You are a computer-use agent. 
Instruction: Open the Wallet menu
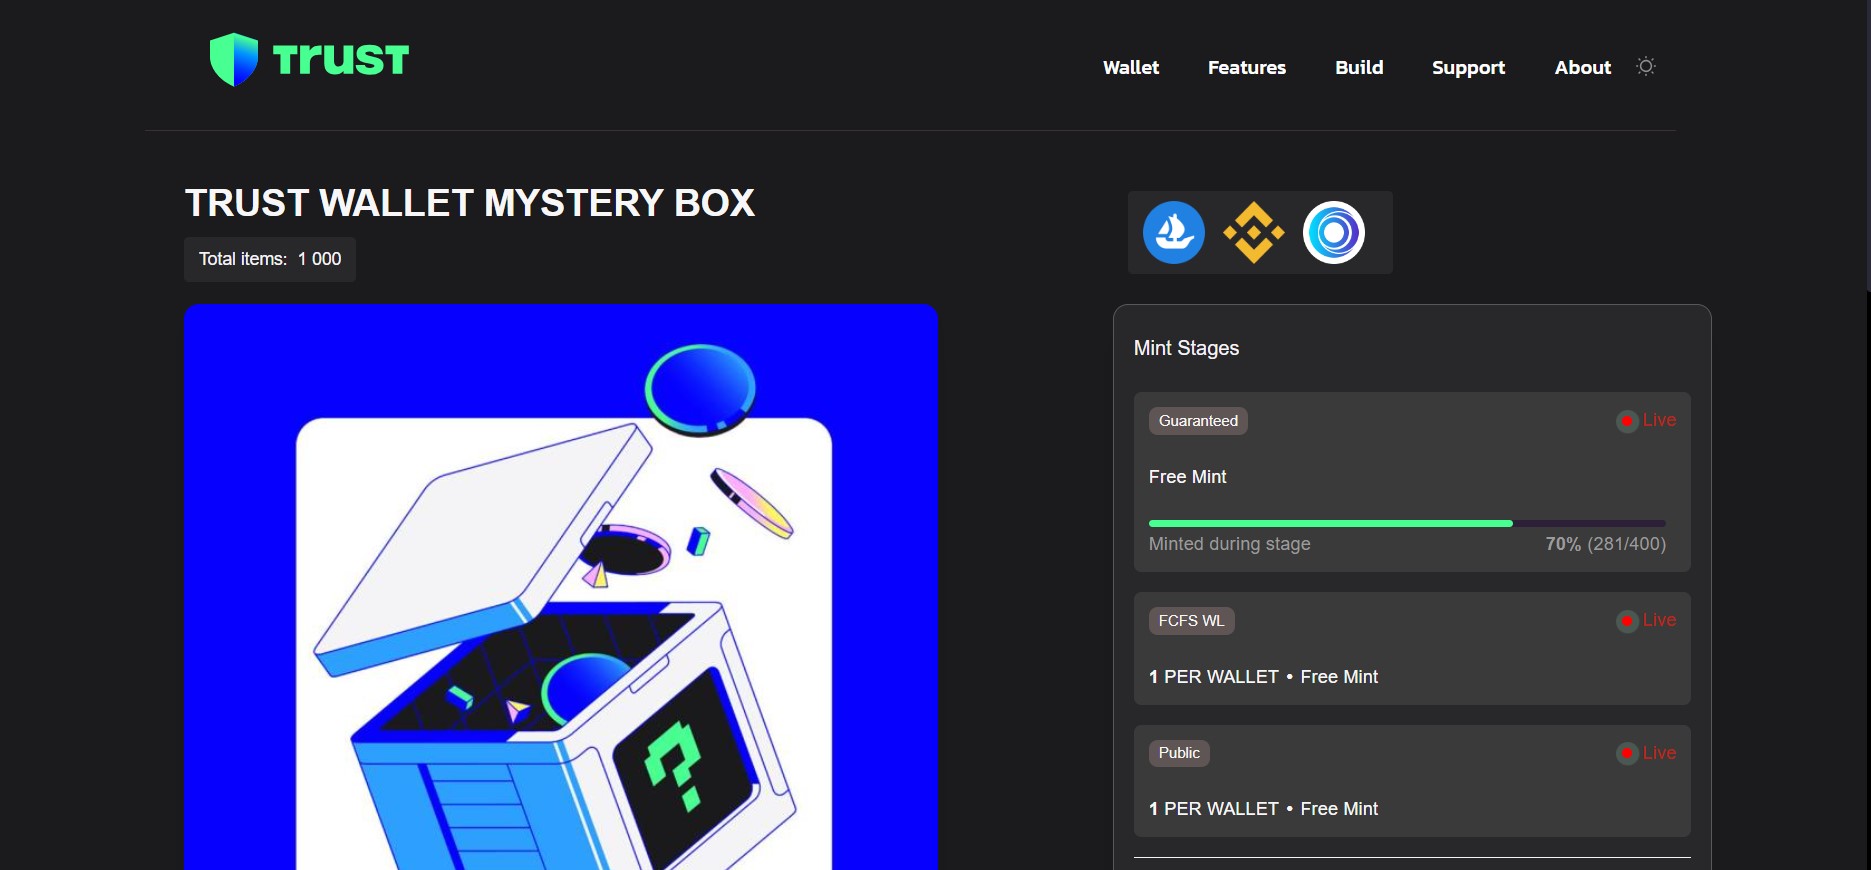tap(1131, 67)
